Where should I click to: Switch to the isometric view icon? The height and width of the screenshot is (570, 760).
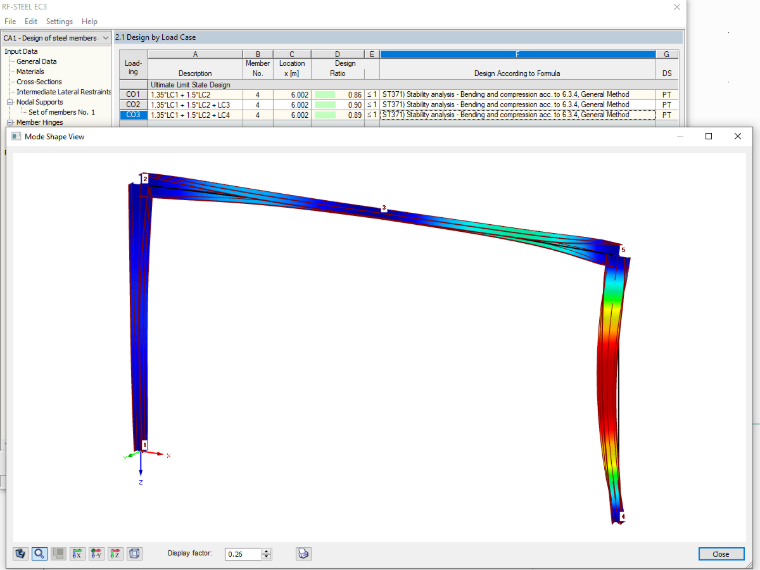(x=134, y=554)
